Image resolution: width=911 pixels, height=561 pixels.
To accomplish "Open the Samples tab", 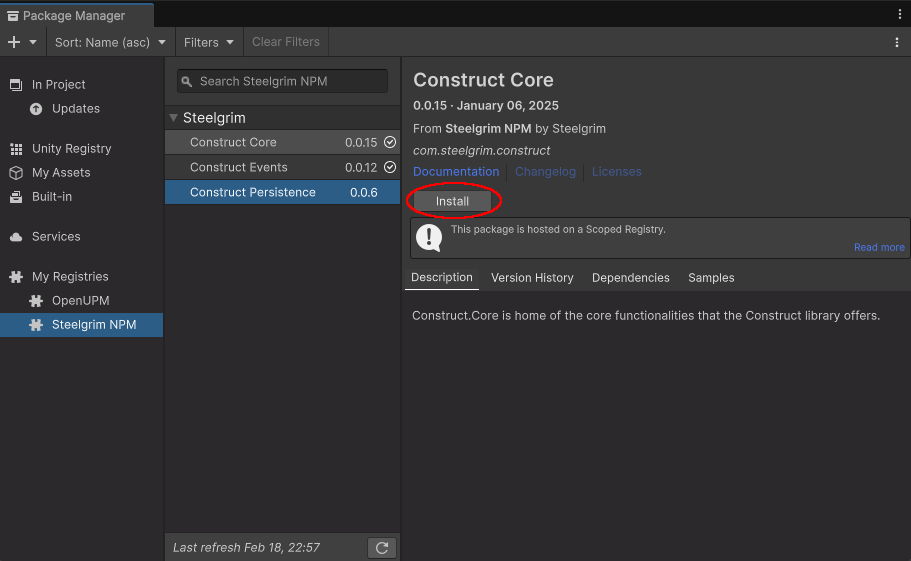I will 711,278.
